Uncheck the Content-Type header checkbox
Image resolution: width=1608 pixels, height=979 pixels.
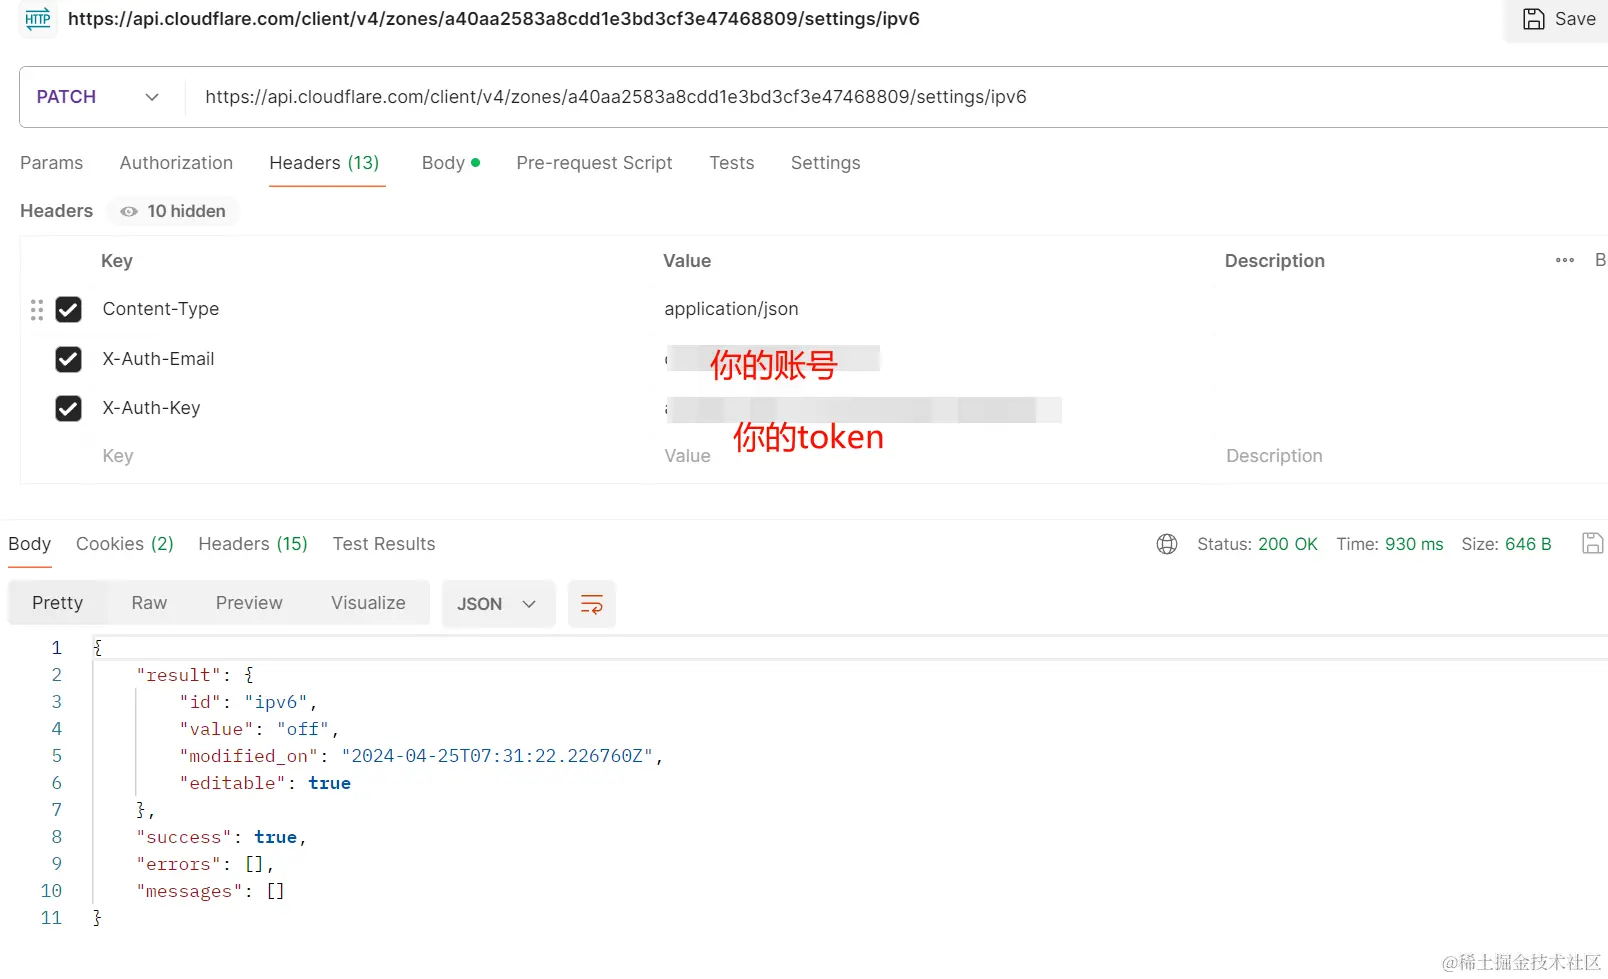(68, 310)
